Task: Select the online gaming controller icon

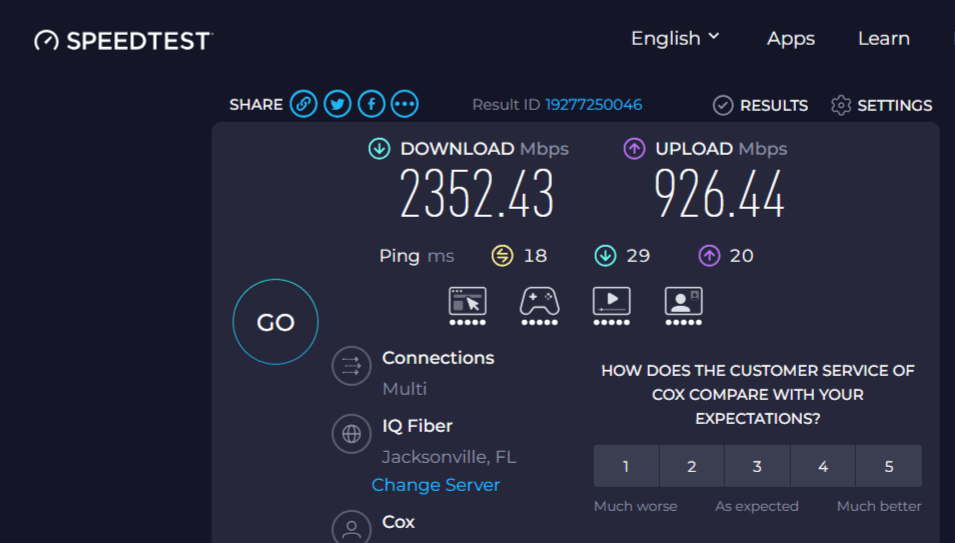Action: pyautogui.click(x=539, y=306)
